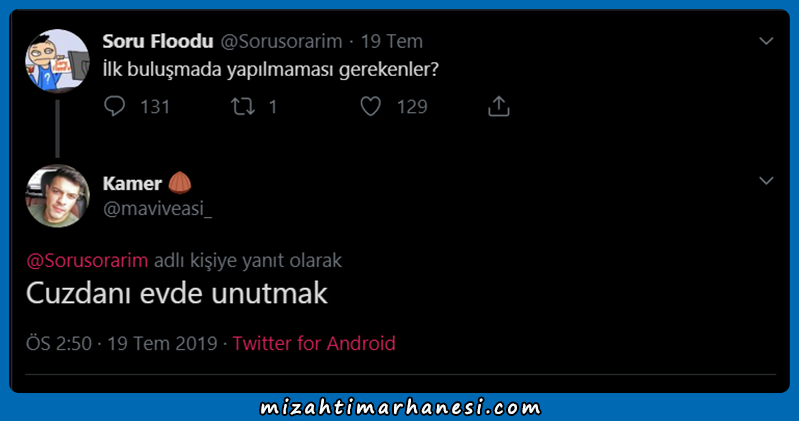Click @Sorusorarim mention in reply line
This screenshot has height=421, width=799.
(87, 260)
